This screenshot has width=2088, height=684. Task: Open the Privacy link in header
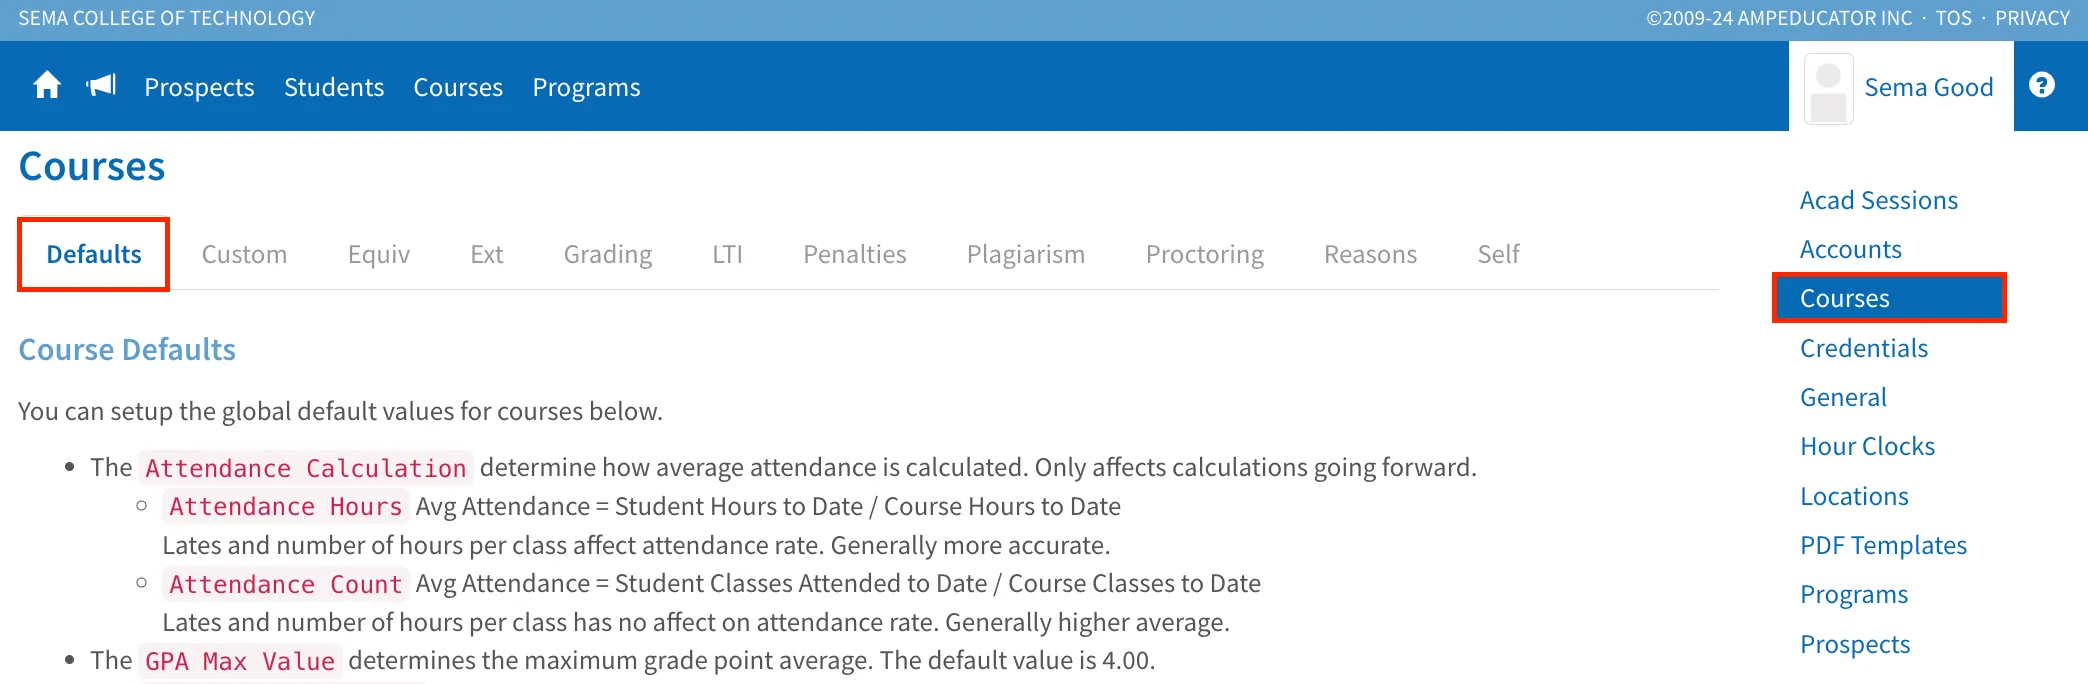tap(2032, 19)
